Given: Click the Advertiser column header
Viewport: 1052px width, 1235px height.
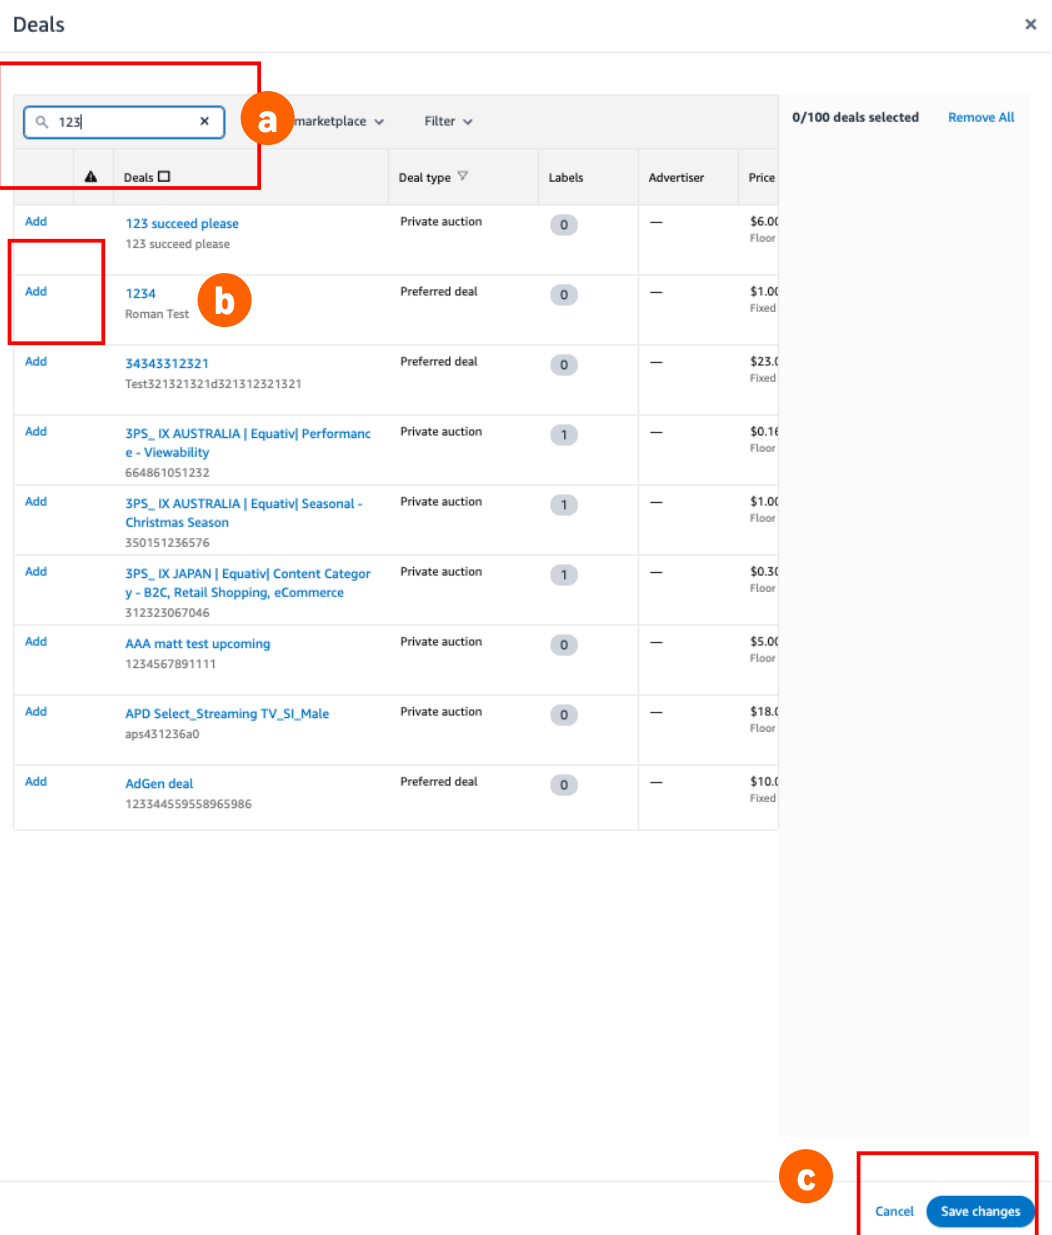Looking at the screenshot, I should tap(676, 177).
